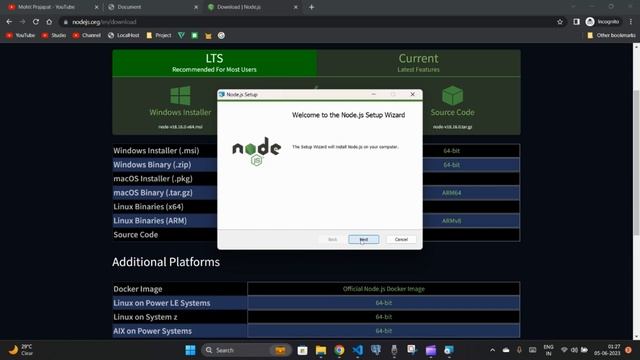Open the yellow folder-like icon bookmark
This screenshot has width=640, height=360.
pyautogui.click(x=208, y=36)
